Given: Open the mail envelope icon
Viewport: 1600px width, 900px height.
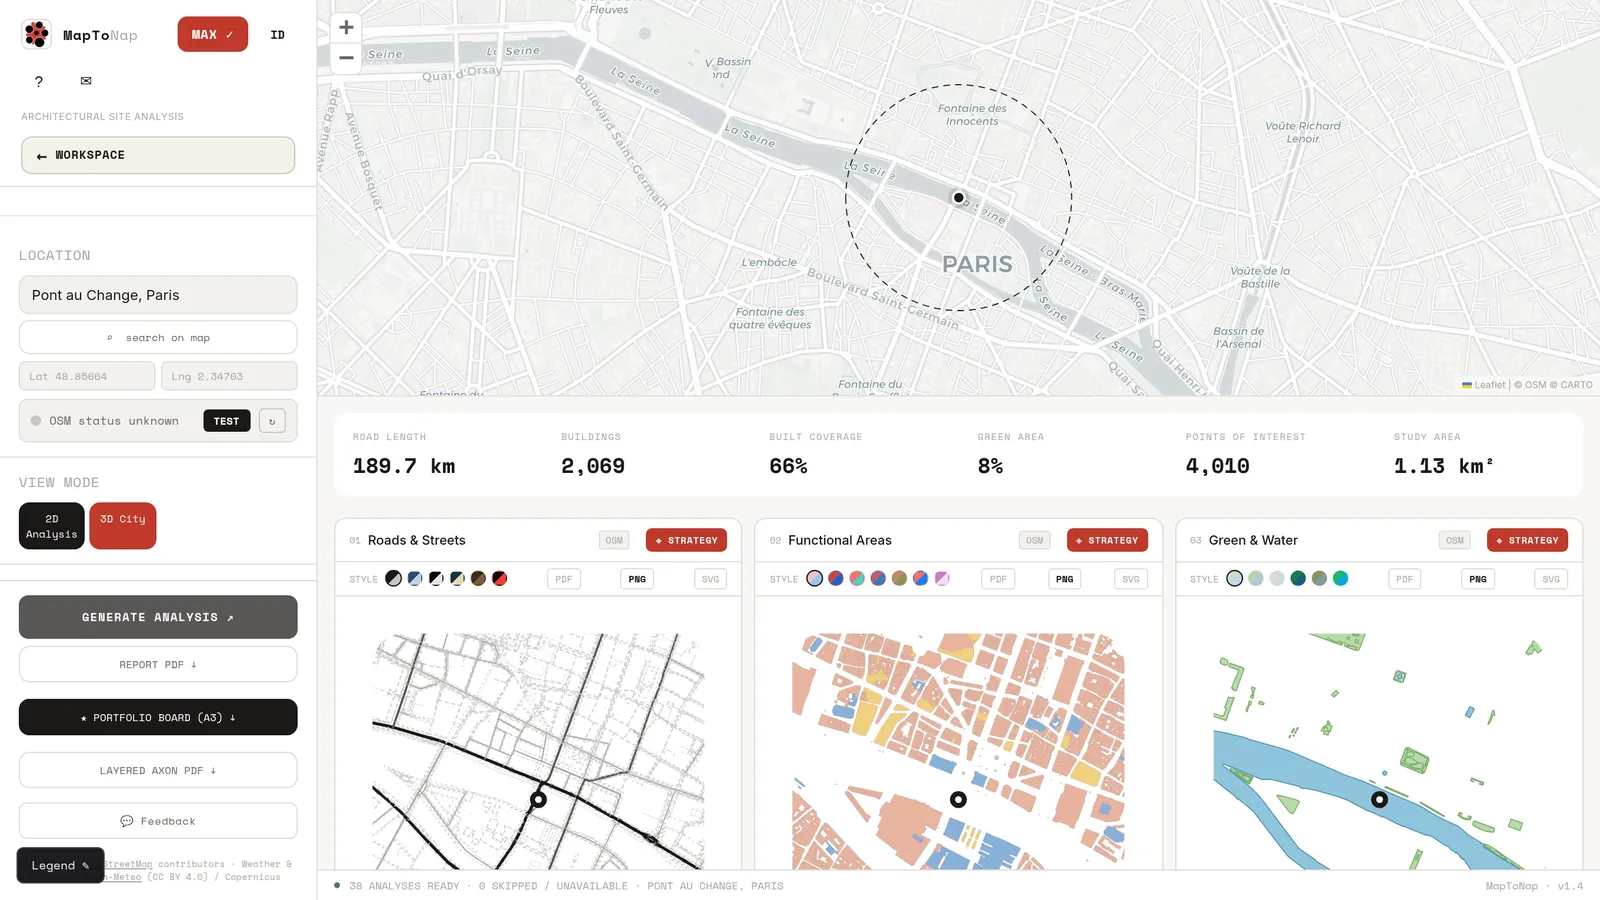Looking at the screenshot, I should point(86,81).
